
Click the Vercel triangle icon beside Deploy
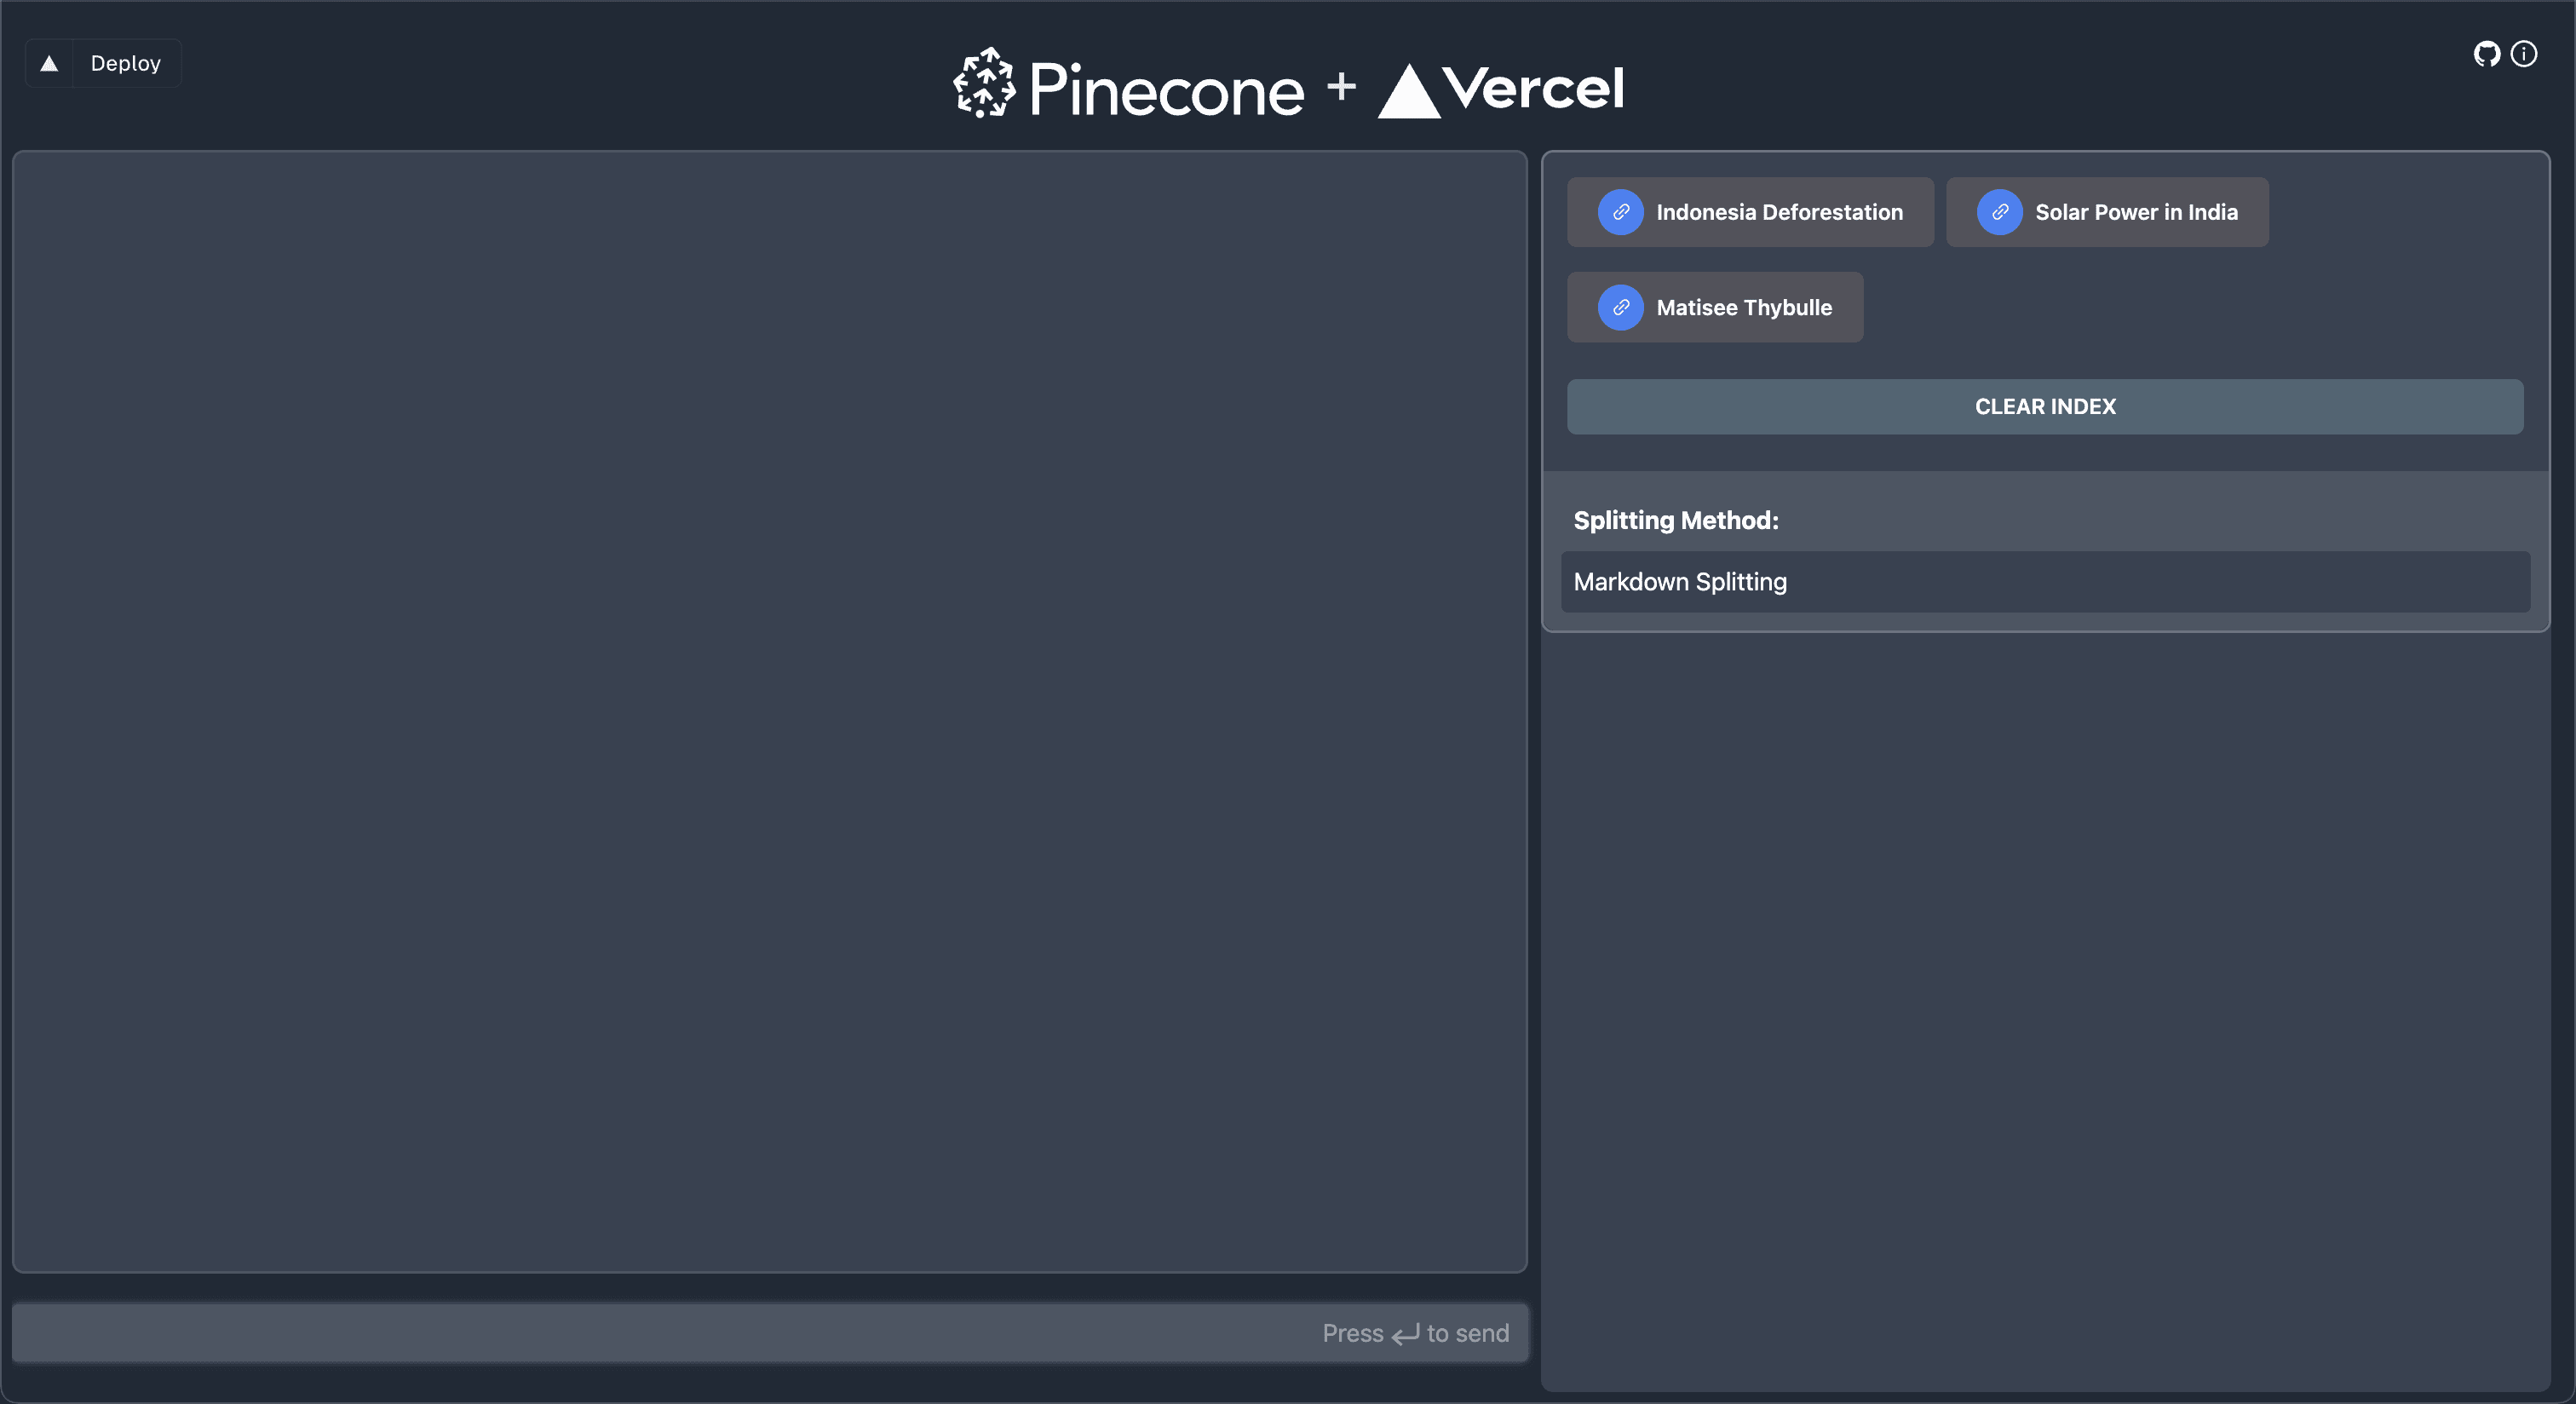point(49,63)
